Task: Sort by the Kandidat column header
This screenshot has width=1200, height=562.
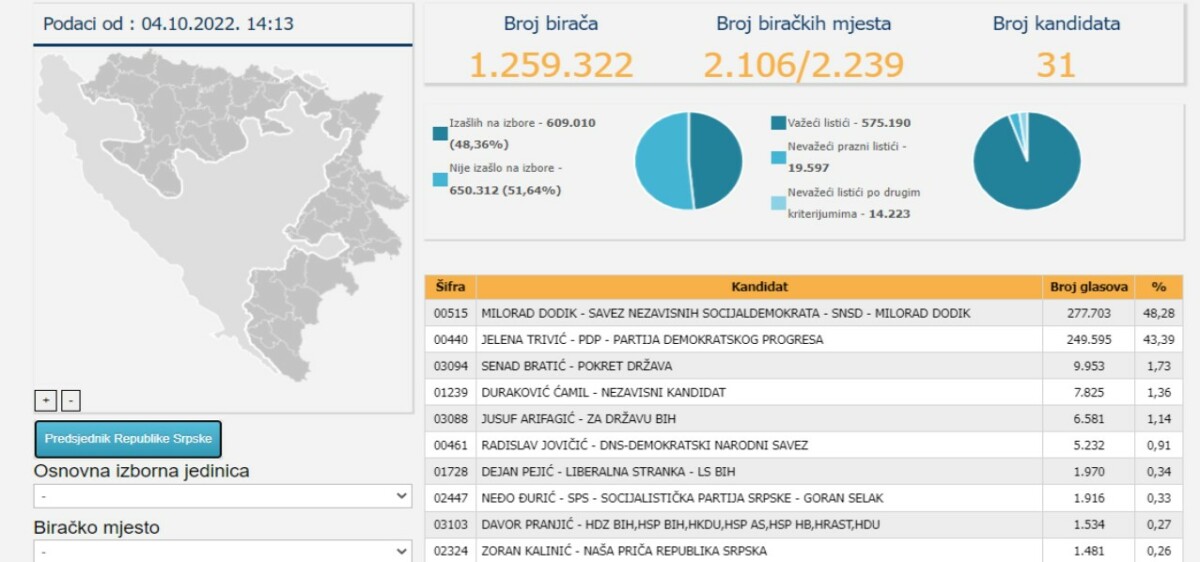Action: pos(759,287)
